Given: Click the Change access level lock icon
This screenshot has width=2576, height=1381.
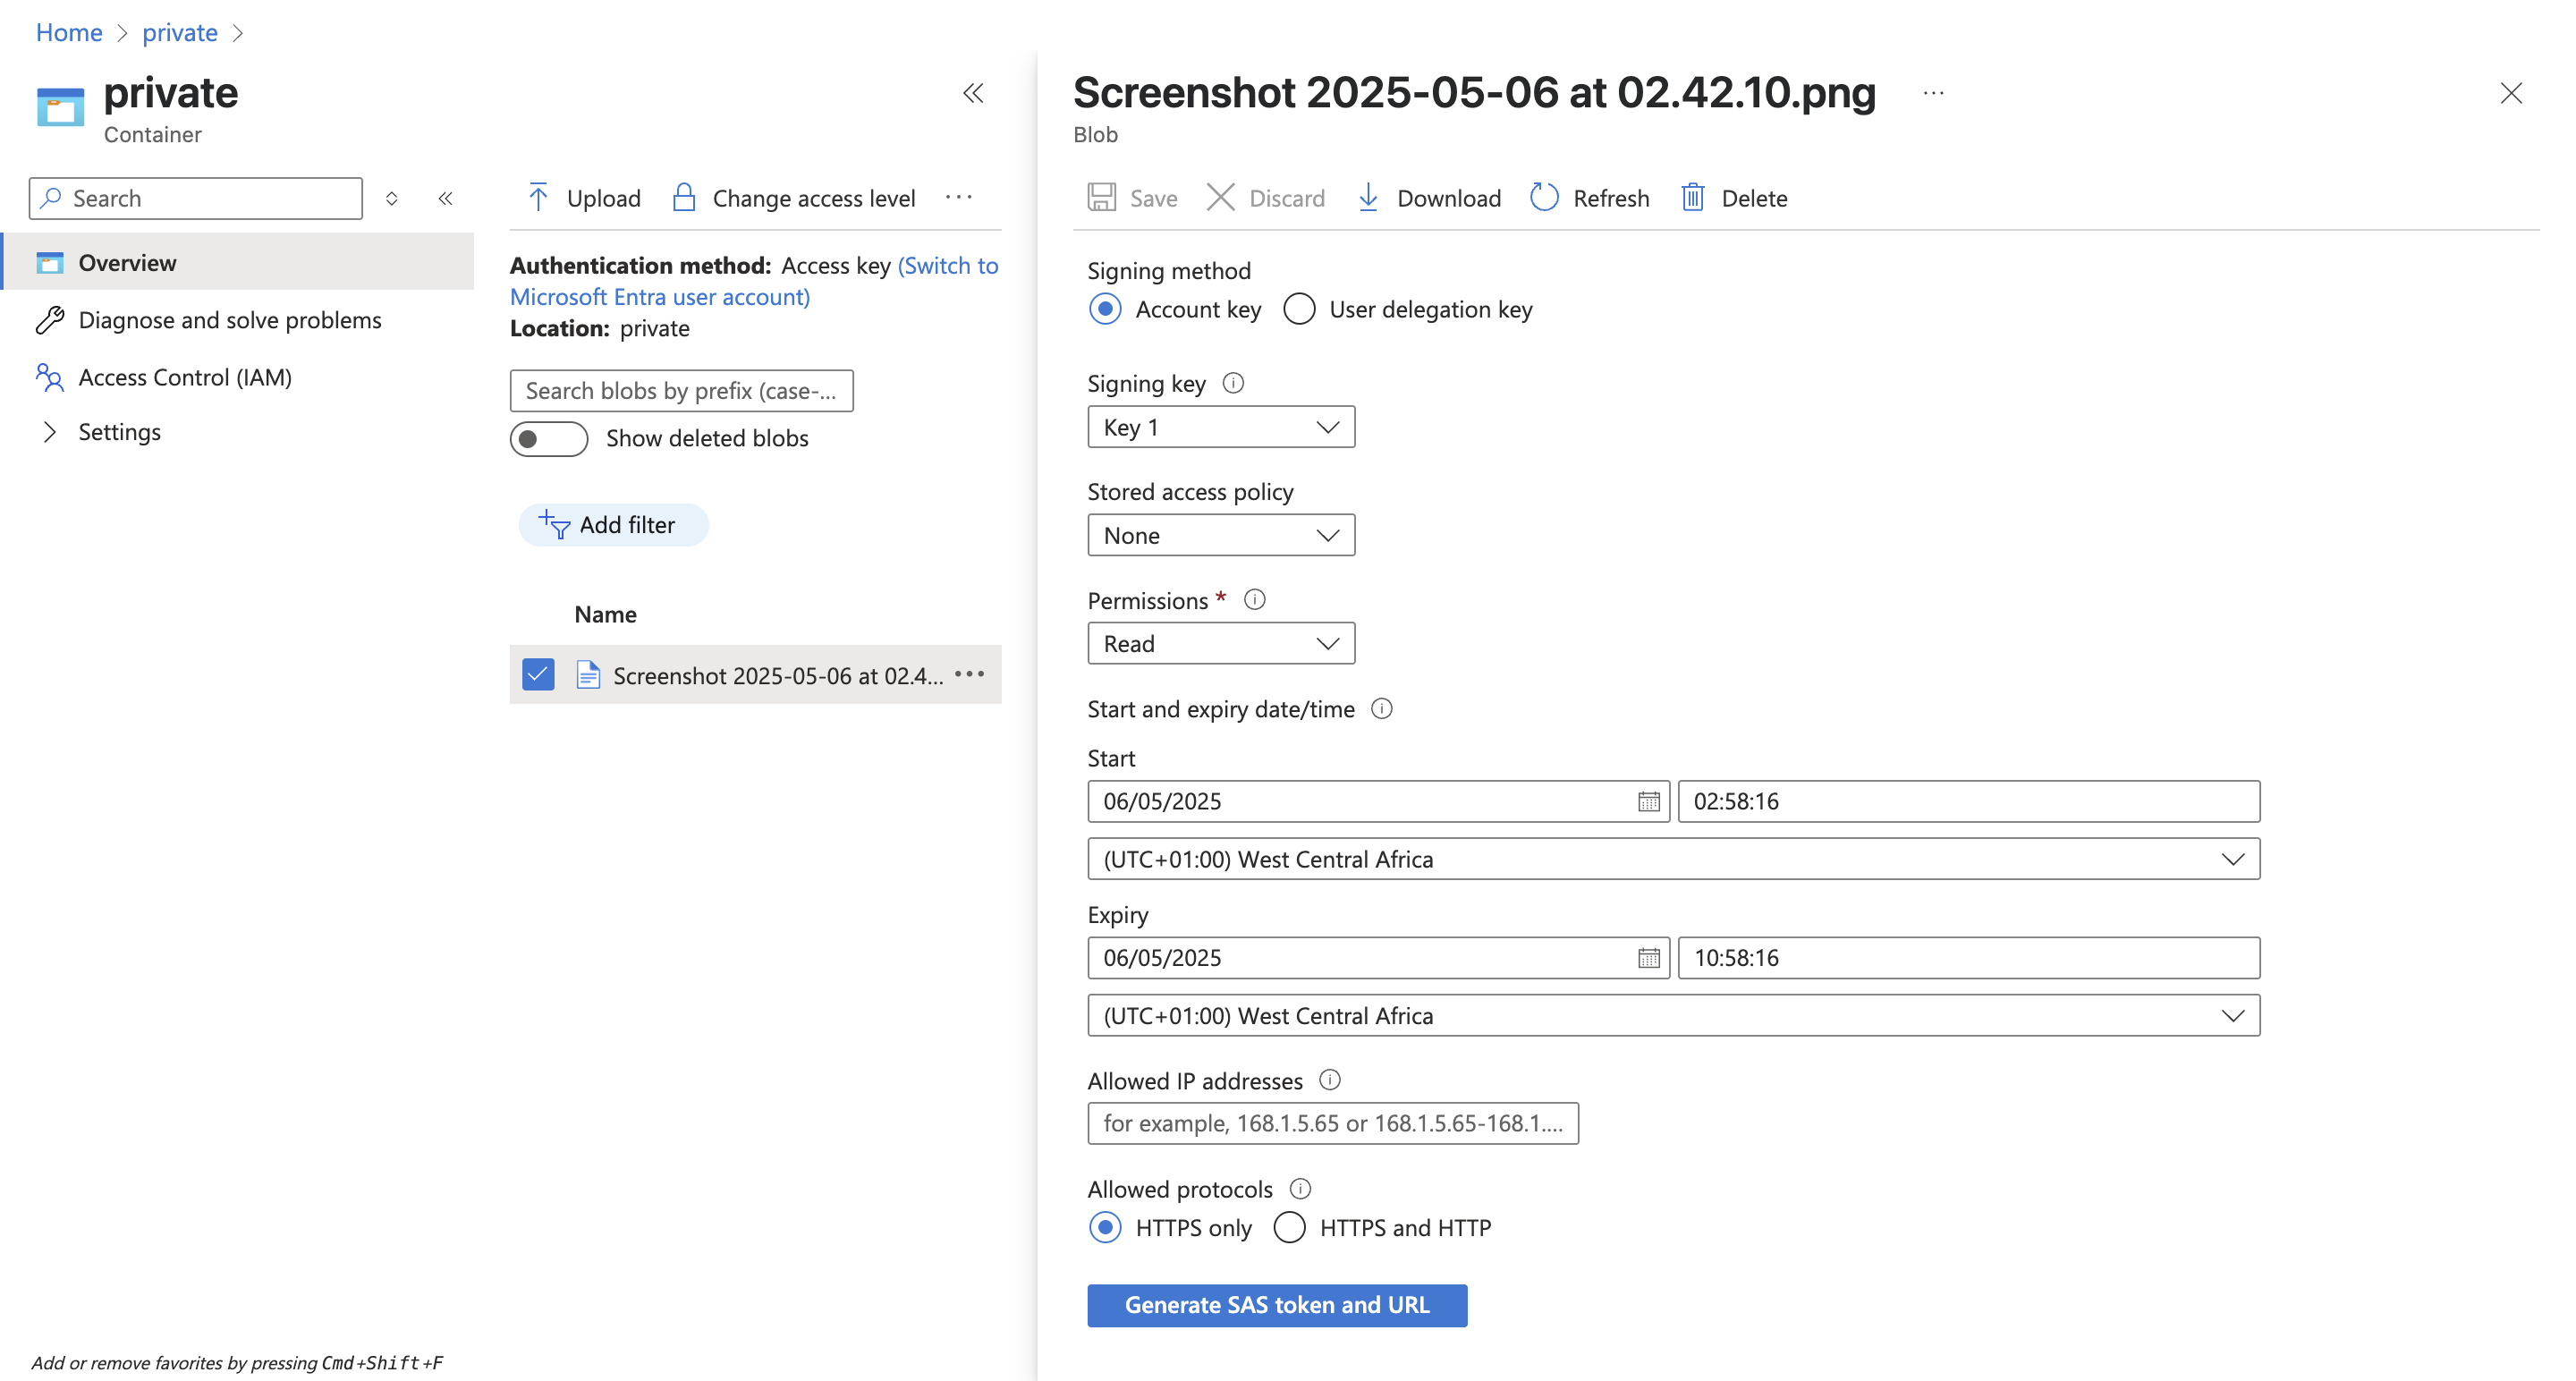Looking at the screenshot, I should (684, 197).
